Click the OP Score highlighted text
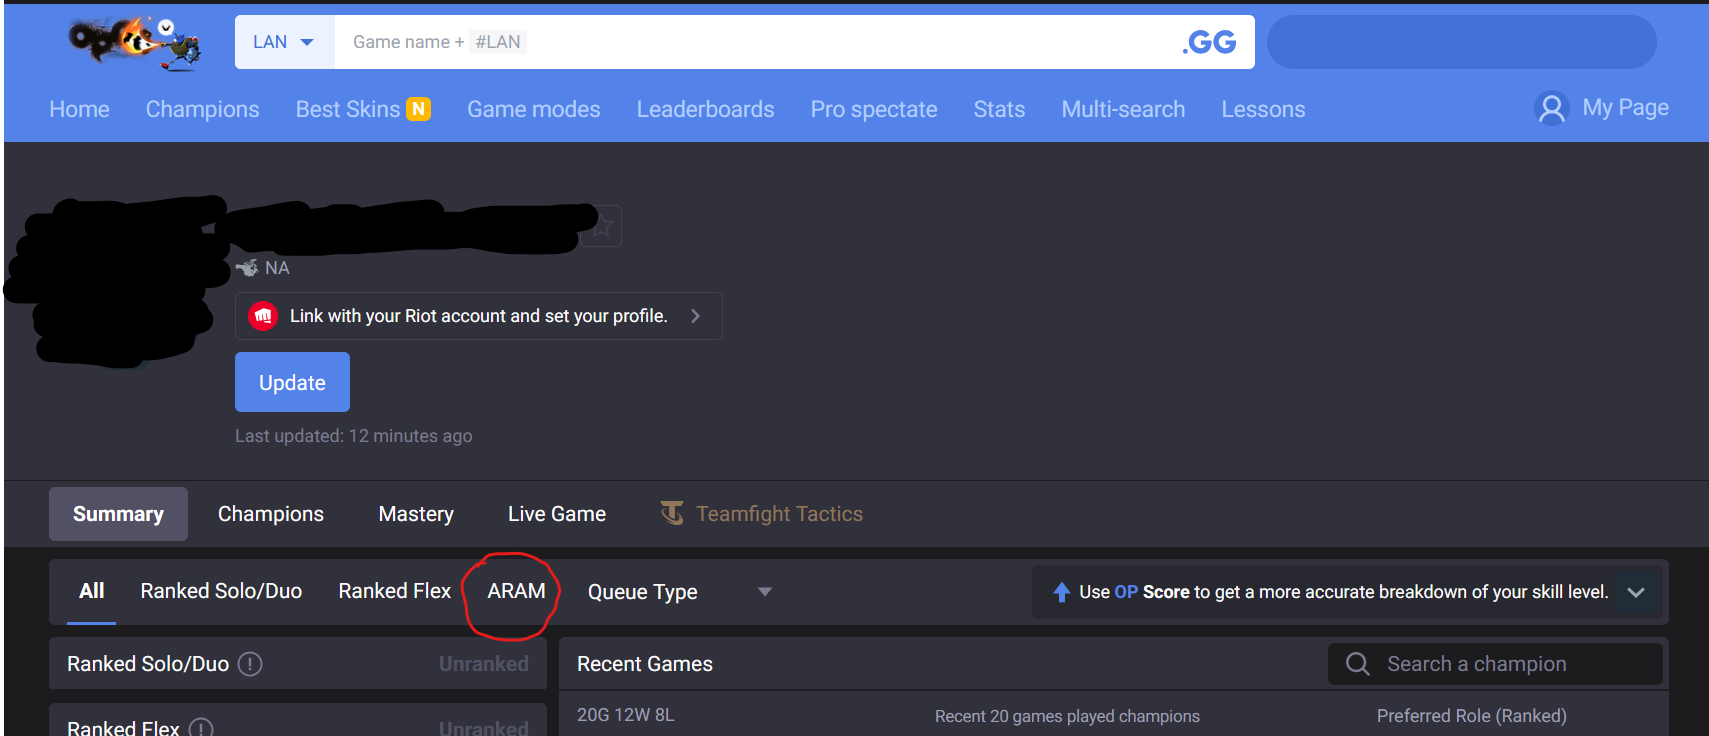The height and width of the screenshot is (736, 1709). [x=1152, y=592]
